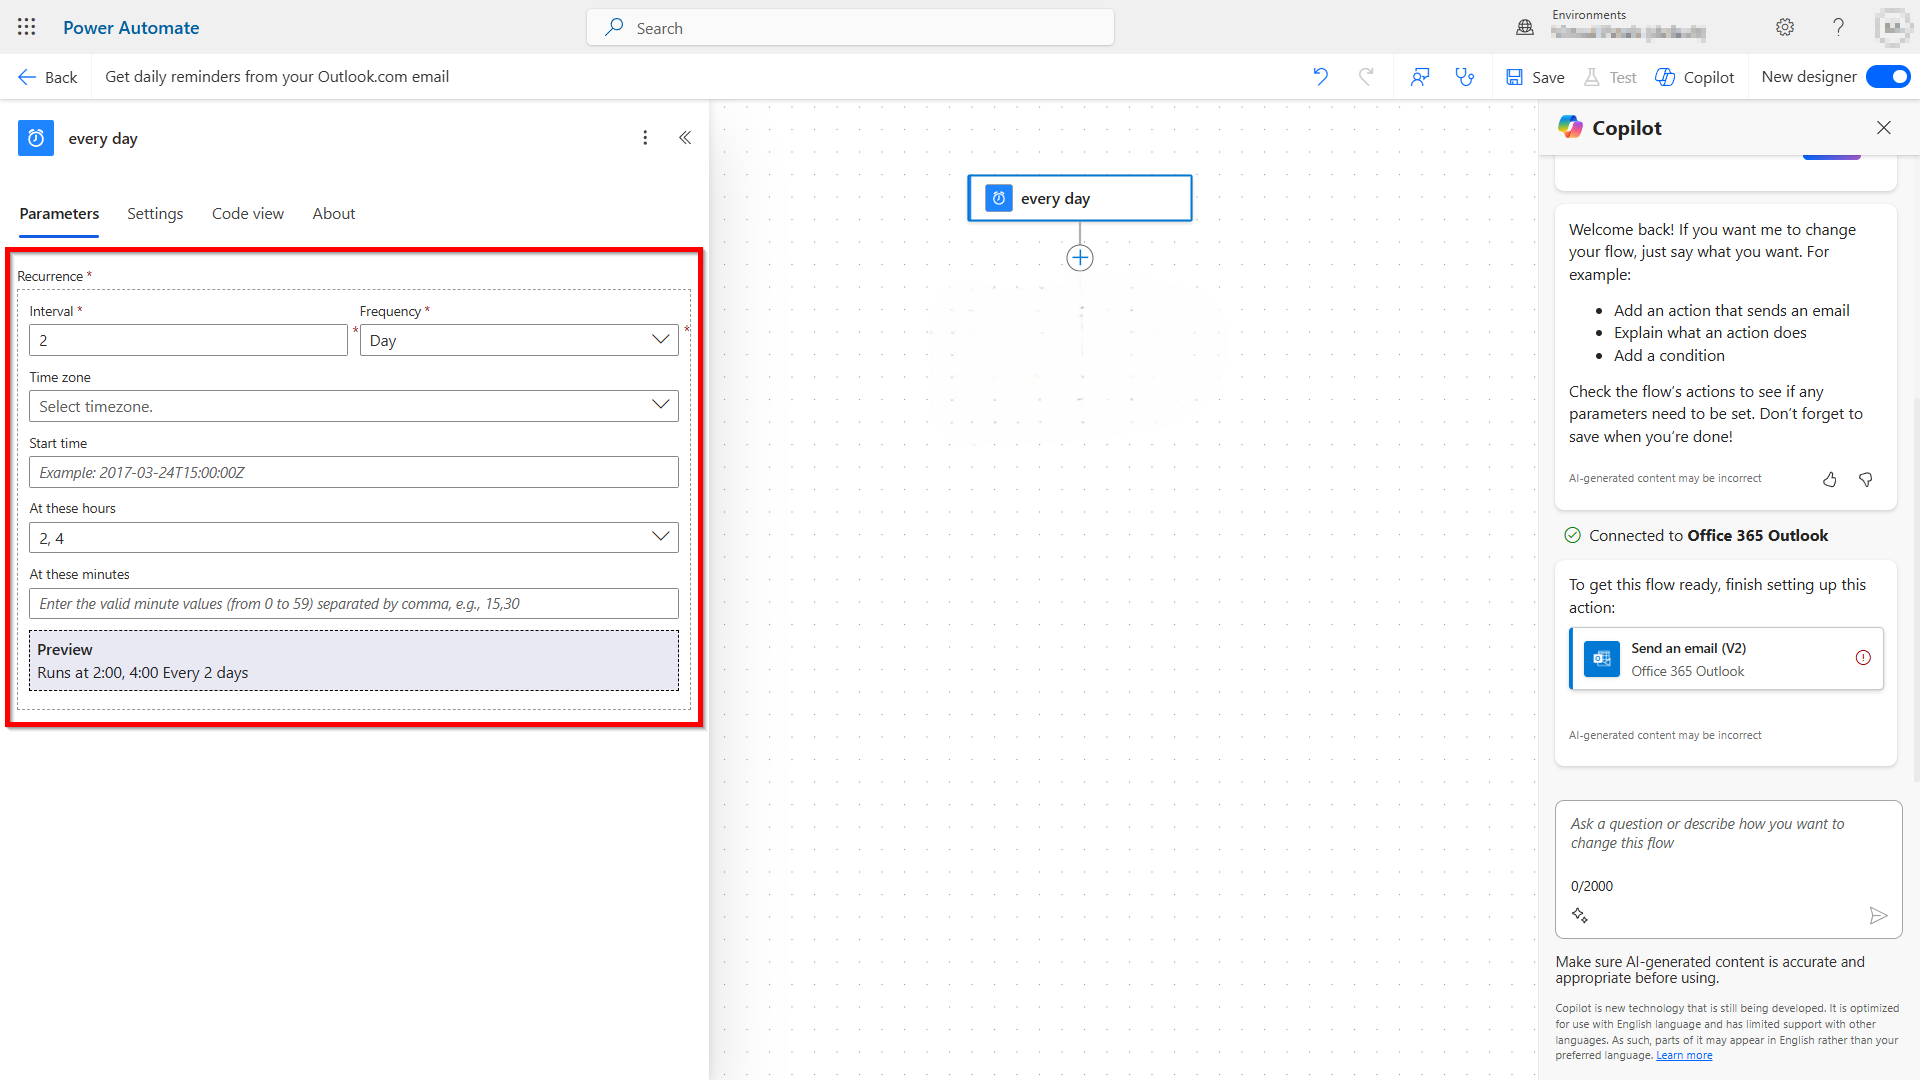Open the Flow checker stethoscope icon
1920x1080 pixels.
point(1465,77)
